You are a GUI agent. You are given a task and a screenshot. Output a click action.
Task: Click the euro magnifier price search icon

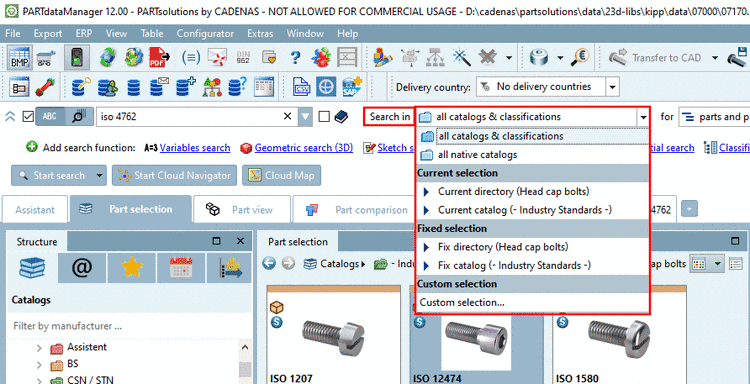click(581, 58)
